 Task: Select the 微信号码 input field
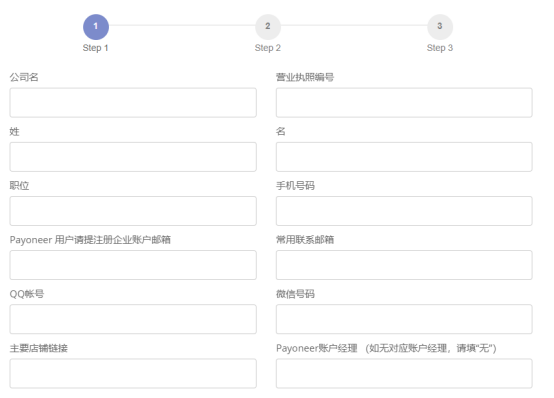[x=404, y=319]
